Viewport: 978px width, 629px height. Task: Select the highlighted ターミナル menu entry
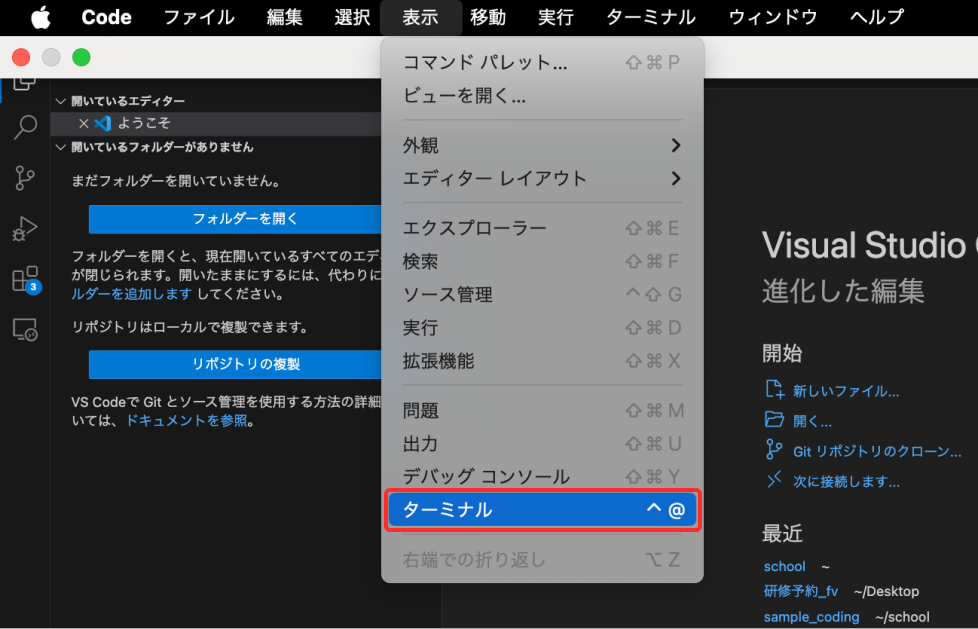pos(542,510)
